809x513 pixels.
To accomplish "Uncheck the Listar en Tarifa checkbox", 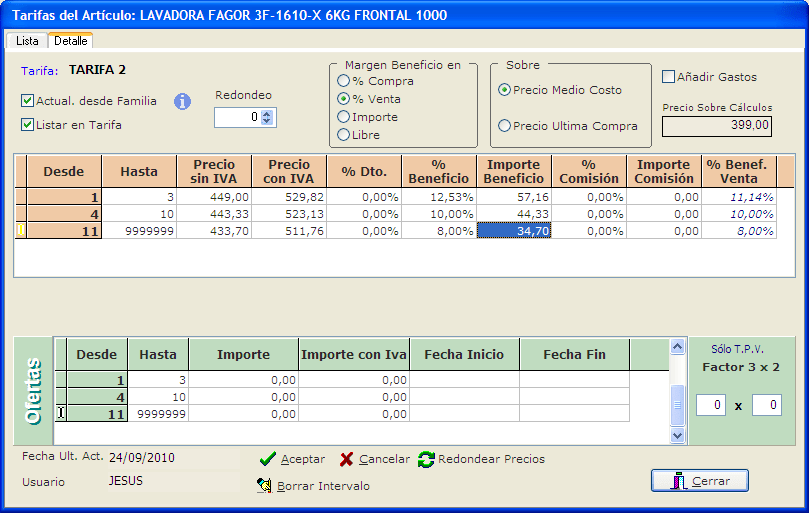I will pyautogui.click(x=28, y=125).
